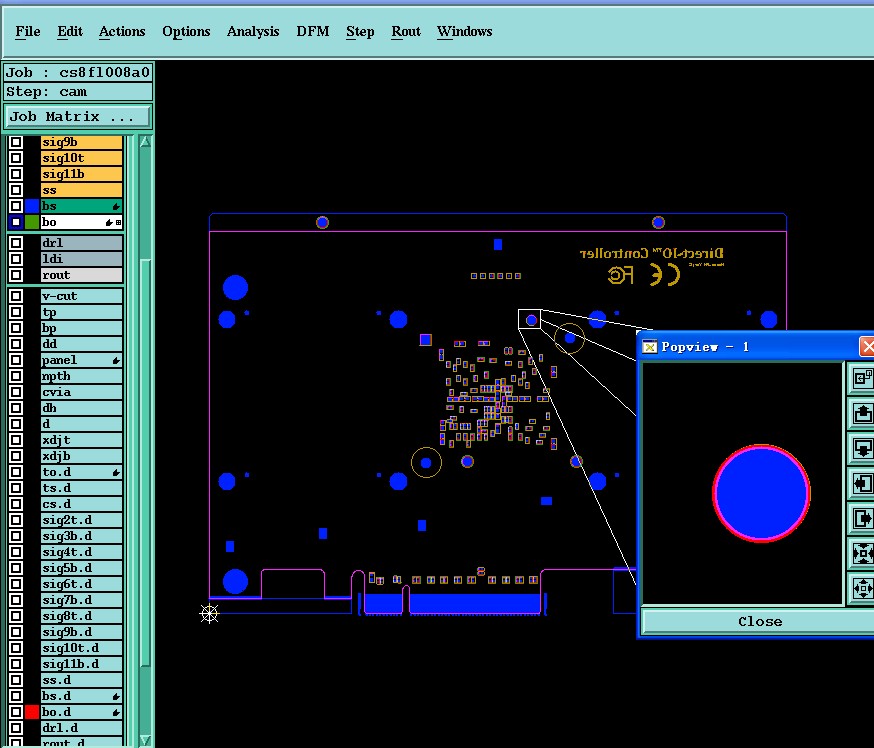Open the Job Matrix panel
The width and height of the screenshot is (874, 748).
[77, 116]
